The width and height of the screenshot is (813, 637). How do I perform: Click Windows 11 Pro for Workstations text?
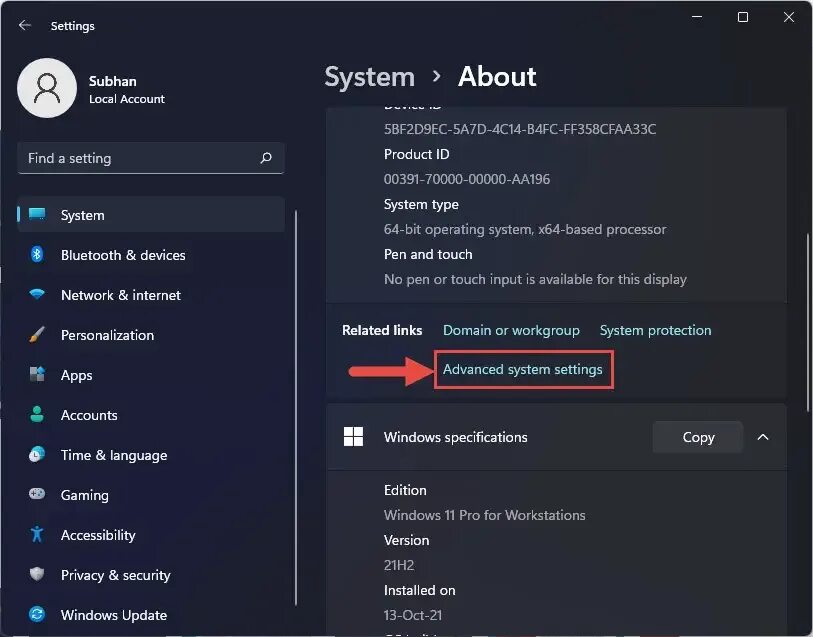pyautogui.click(x=484, y=515)
